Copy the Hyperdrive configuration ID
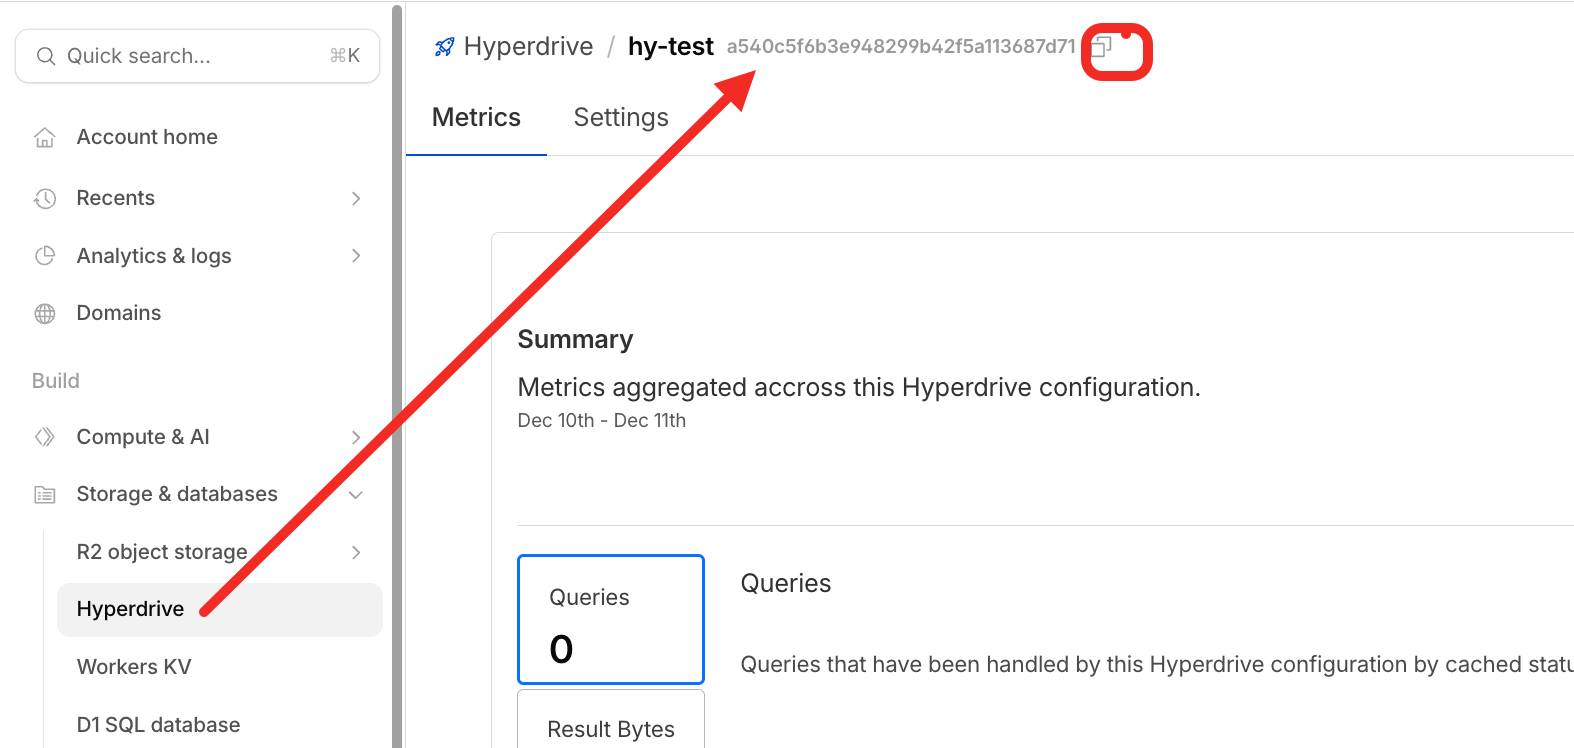The height and width of the screenshot is (748, 1574). [1101, 47]
